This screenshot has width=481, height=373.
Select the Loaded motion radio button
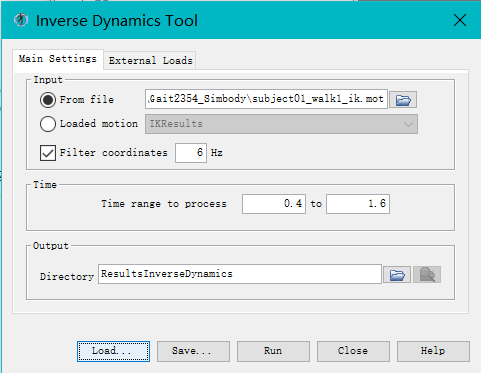48,124
